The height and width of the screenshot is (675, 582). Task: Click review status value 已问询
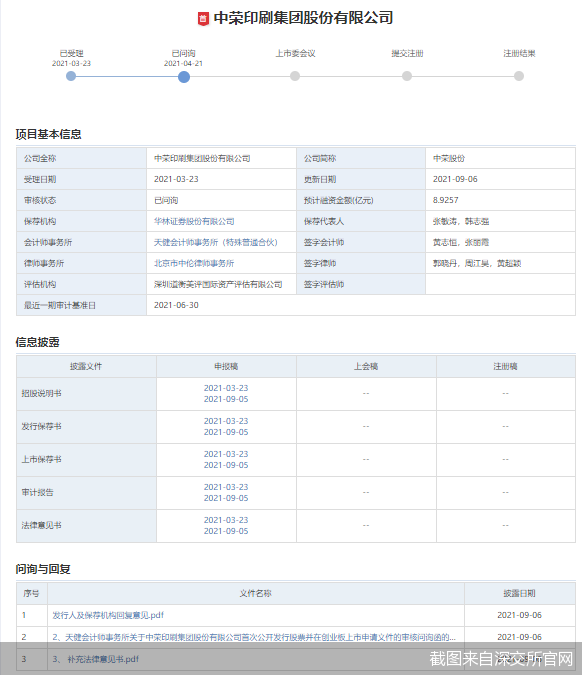point(166,200)
